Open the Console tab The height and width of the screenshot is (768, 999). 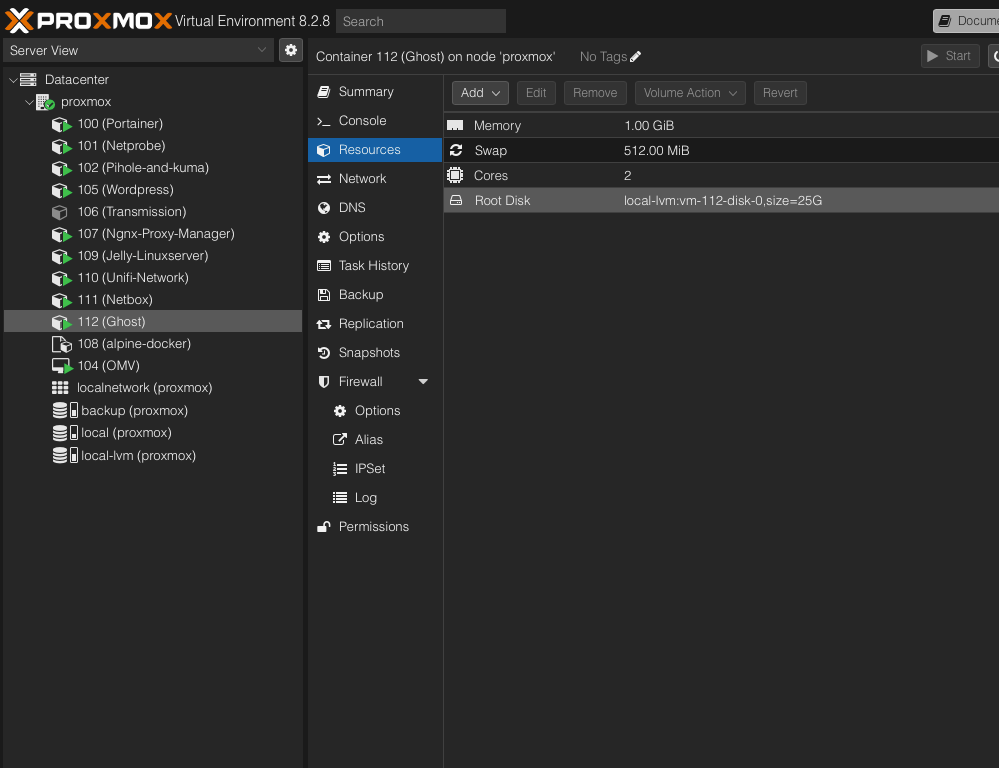click(x=362, y=121)
